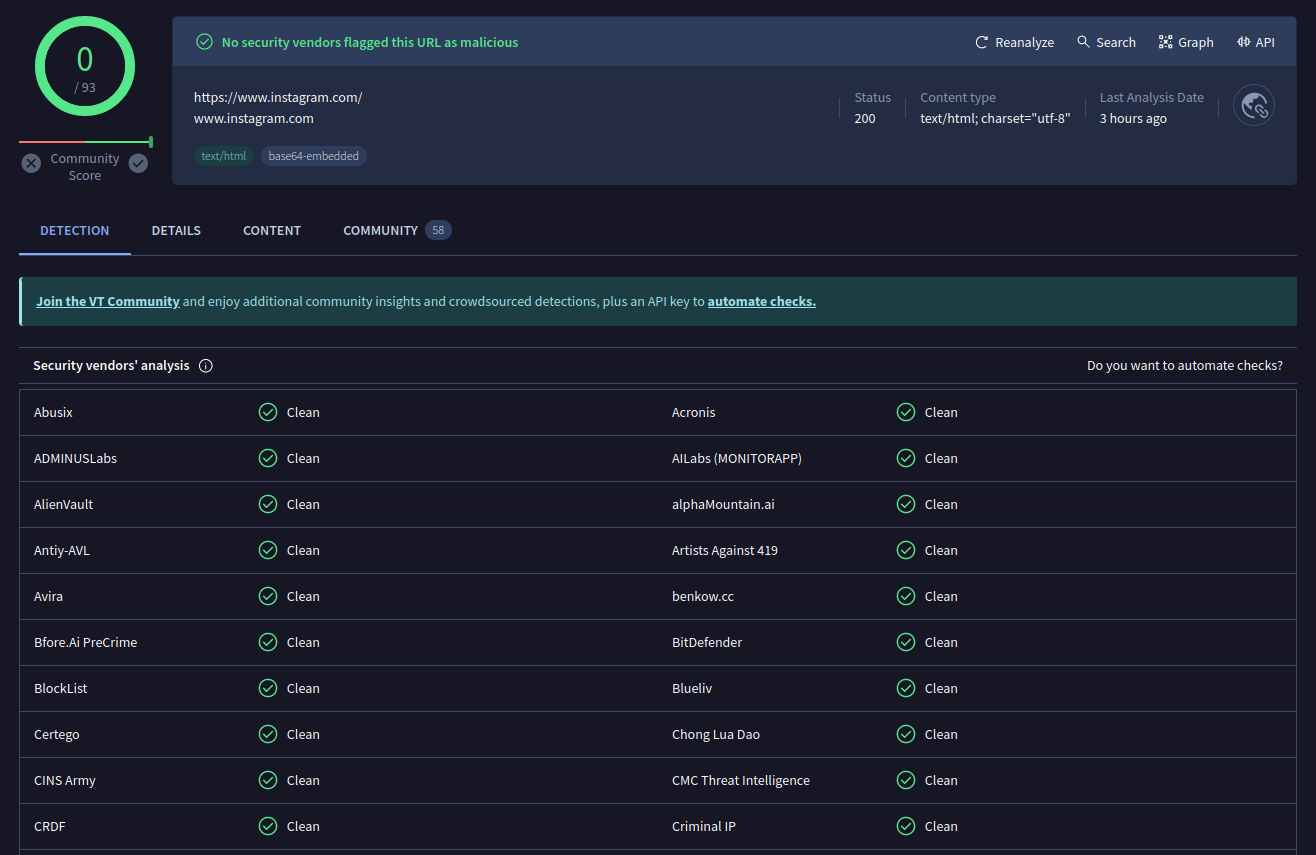Click the Clean check icon for BlockList
This screenshot has width=1316, height=855.
pyautogui.click(x=268, y=688)
